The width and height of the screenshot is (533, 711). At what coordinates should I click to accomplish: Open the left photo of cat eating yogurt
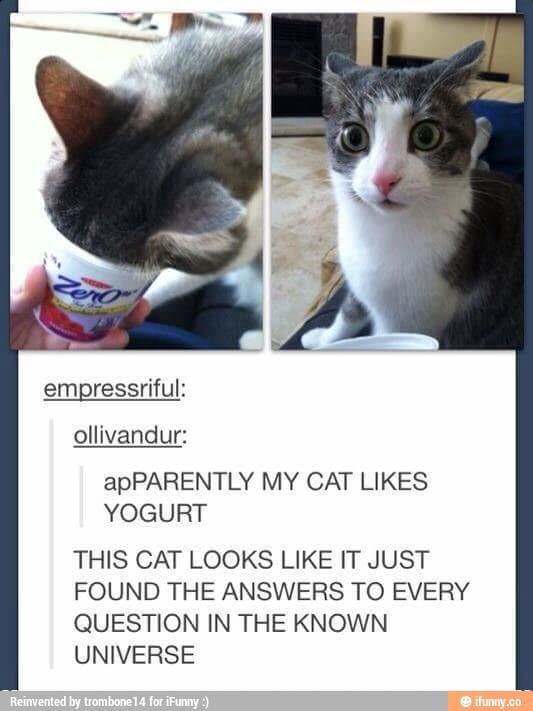pos(137,181)
